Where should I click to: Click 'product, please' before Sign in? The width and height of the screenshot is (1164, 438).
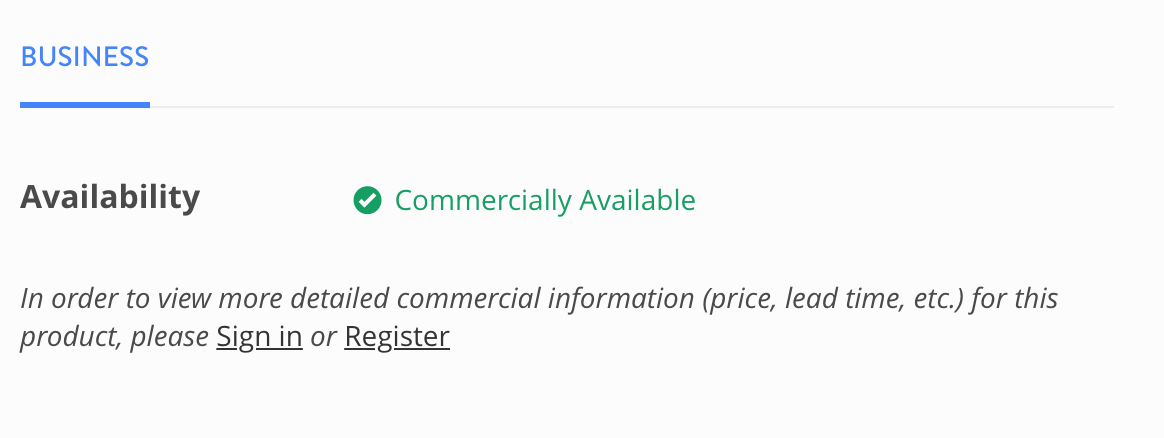[114, 337]
